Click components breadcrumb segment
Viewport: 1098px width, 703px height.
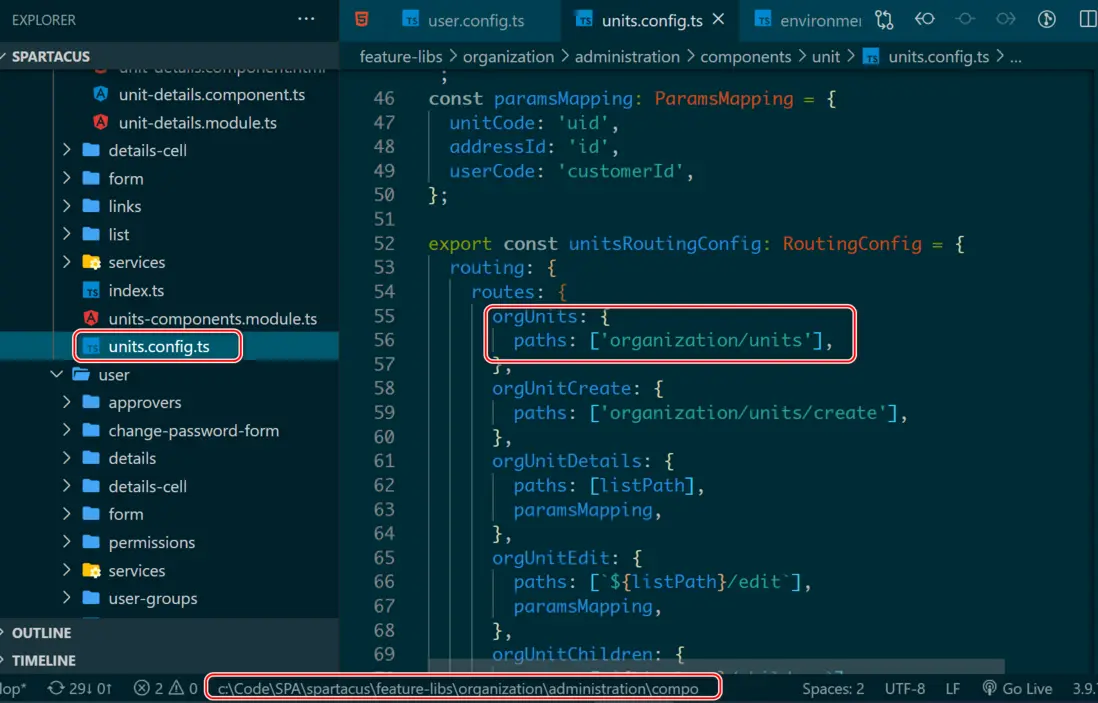[745, 57]
